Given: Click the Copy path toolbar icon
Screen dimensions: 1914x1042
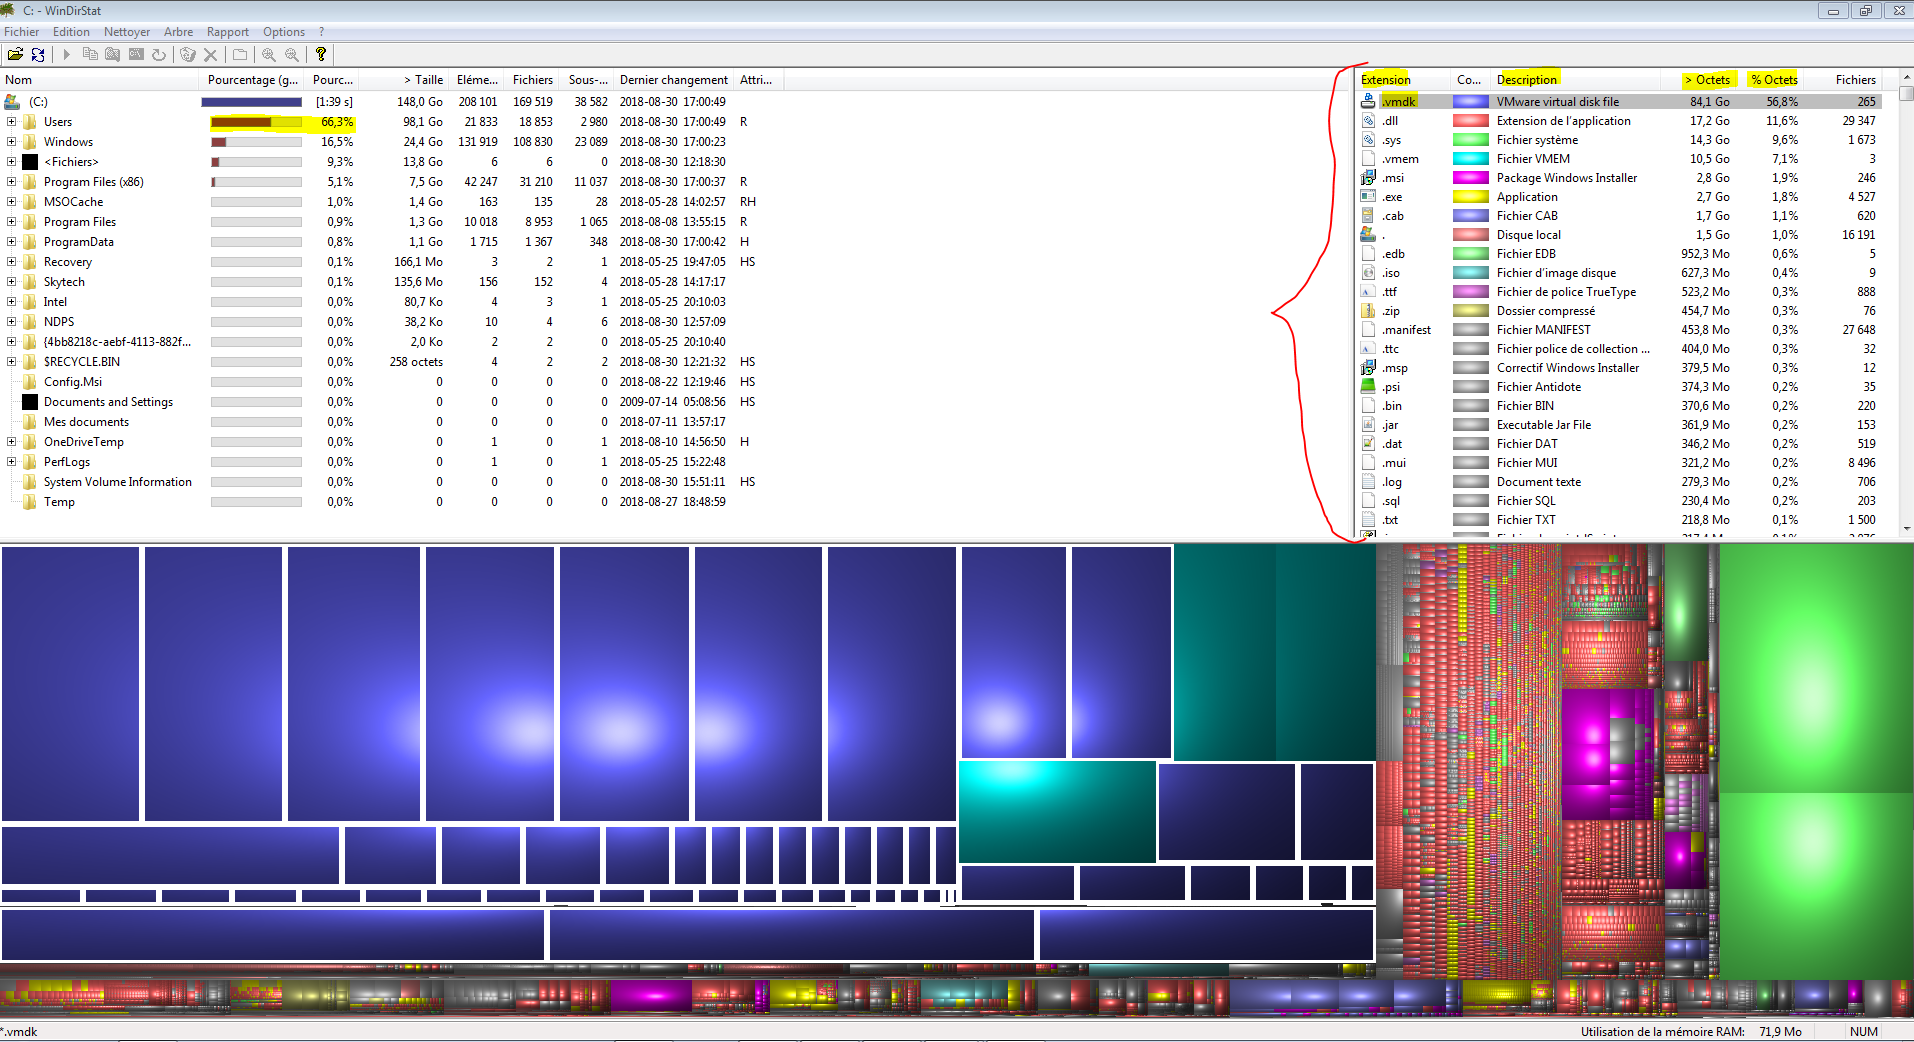Looking at the screenshot, I should click(90, 55).
